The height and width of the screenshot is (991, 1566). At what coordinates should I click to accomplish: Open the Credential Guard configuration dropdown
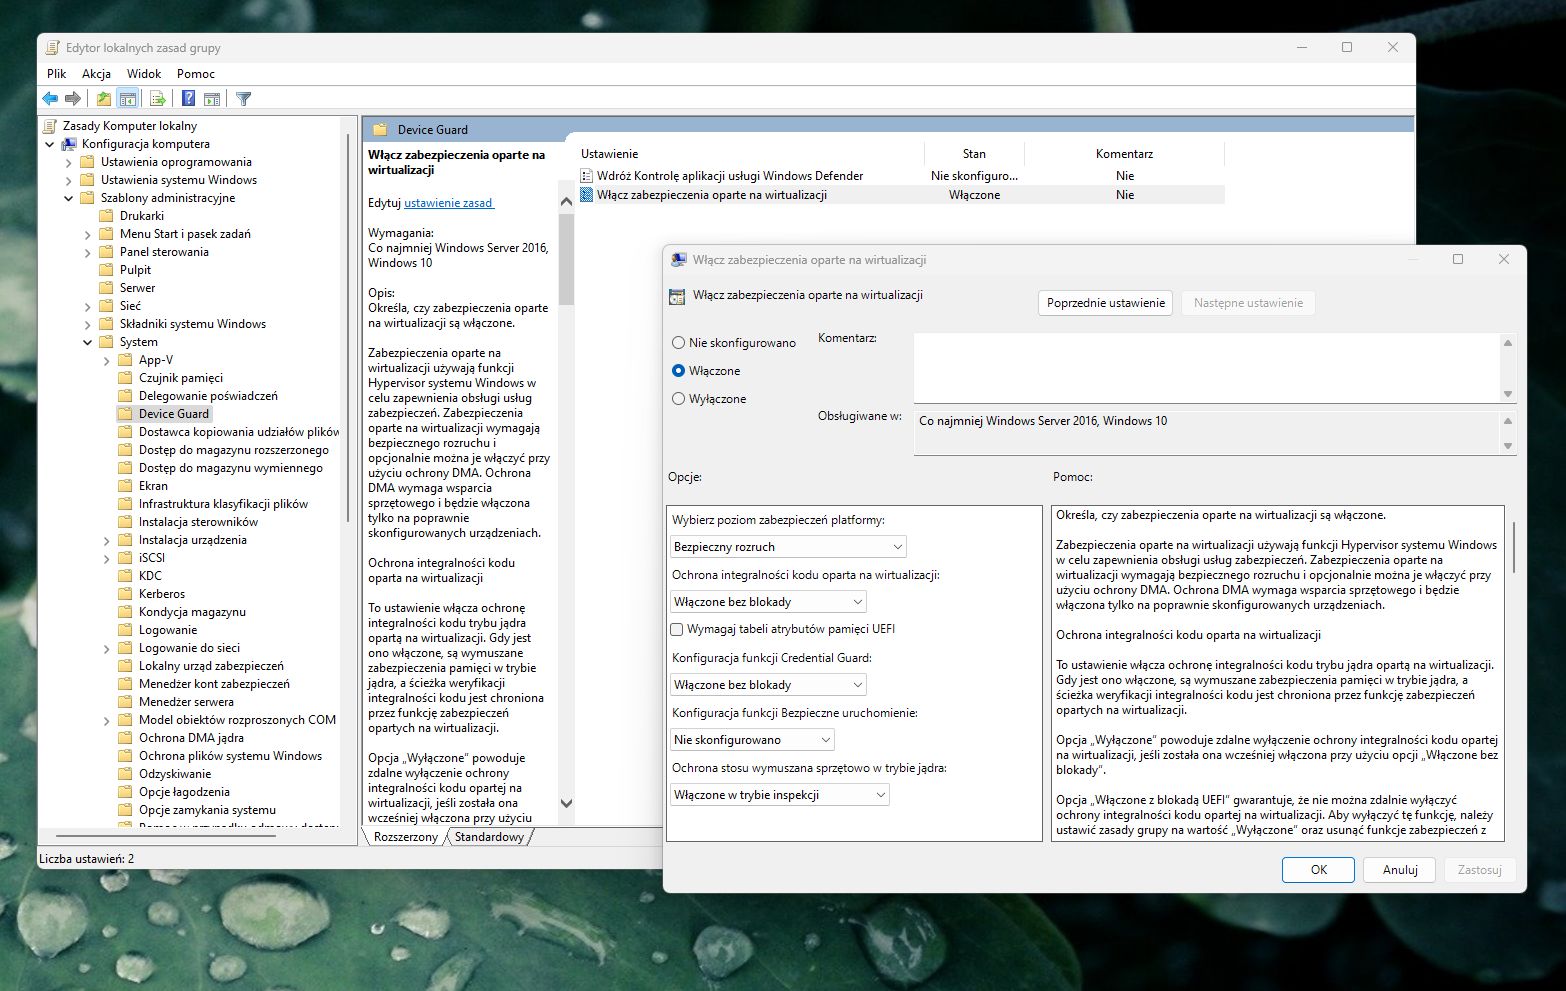coord(768,685)
